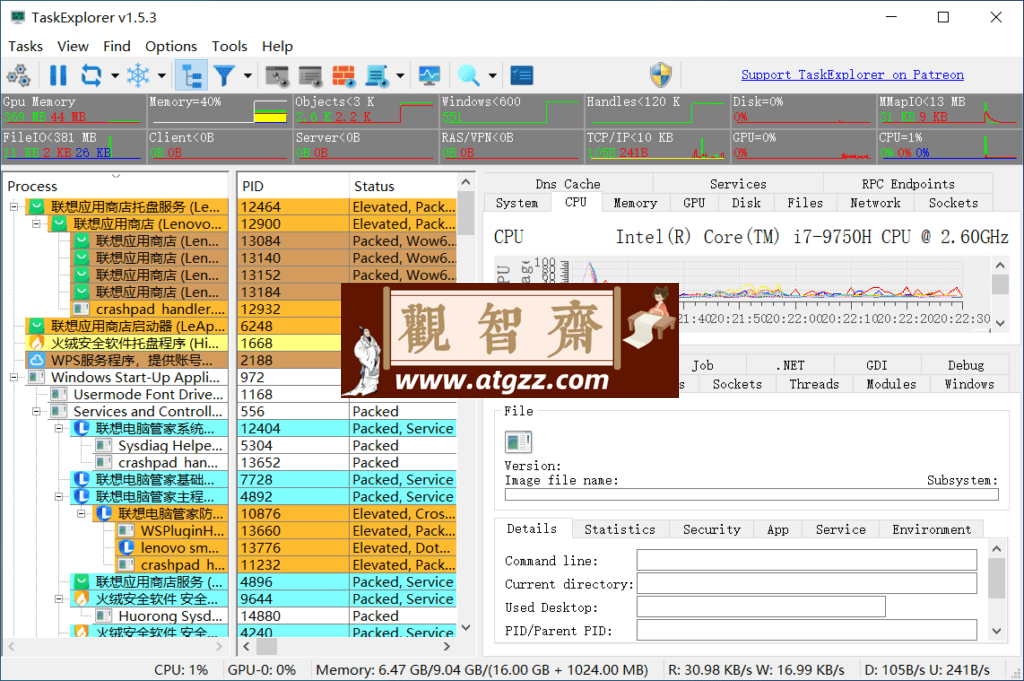Click blue icon of 联想电脑管家基础 row
The height and width of the screenshot is (681, 1024).
click(81, 480)
